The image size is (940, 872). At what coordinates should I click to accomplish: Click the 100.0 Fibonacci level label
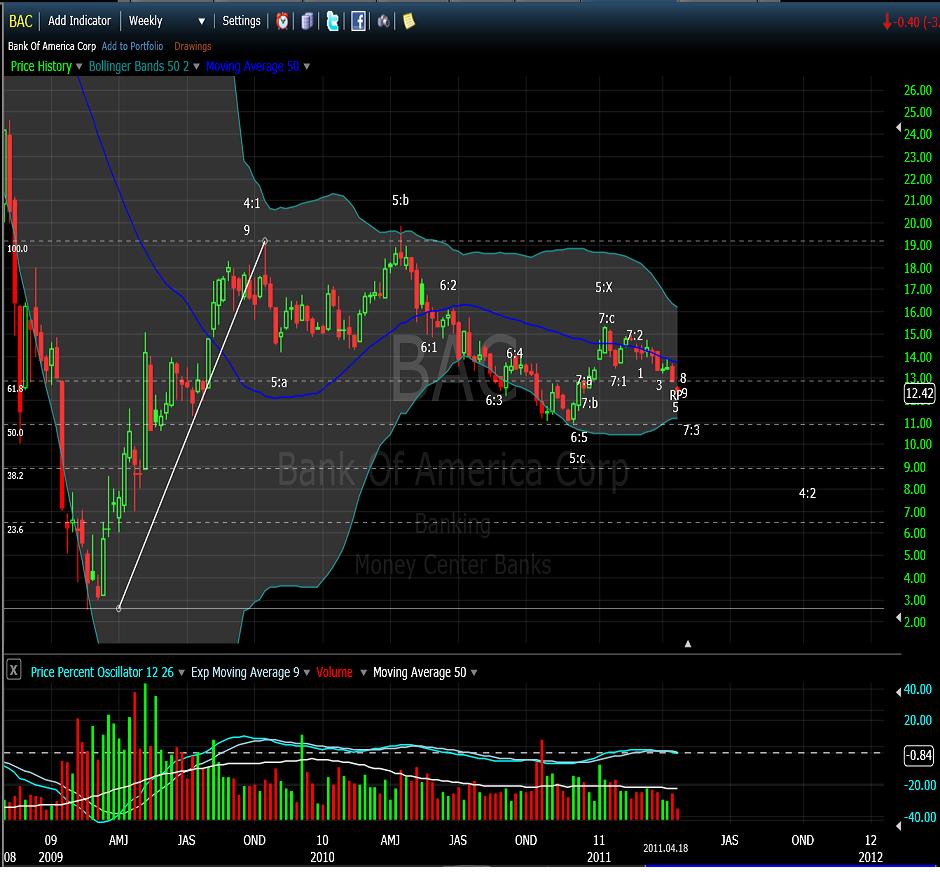pos(17,249)
